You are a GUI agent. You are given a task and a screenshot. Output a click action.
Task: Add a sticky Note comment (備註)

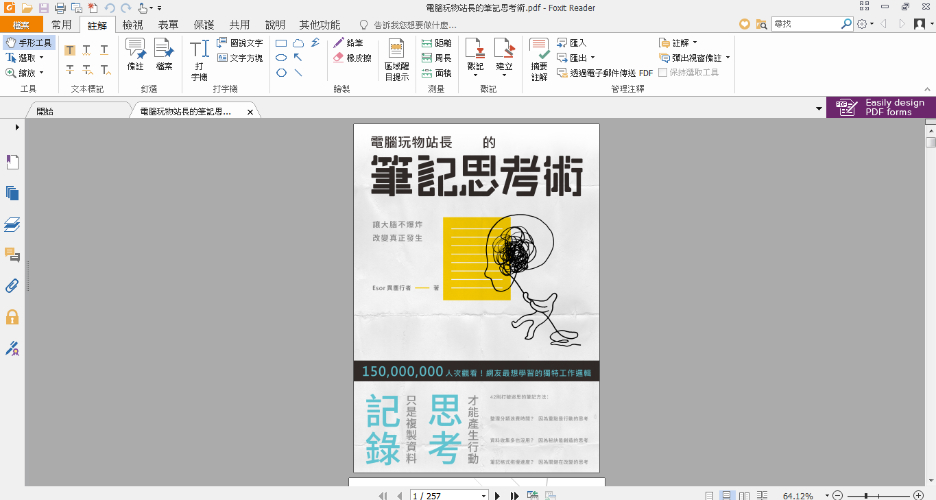click(x=136, y=55)
